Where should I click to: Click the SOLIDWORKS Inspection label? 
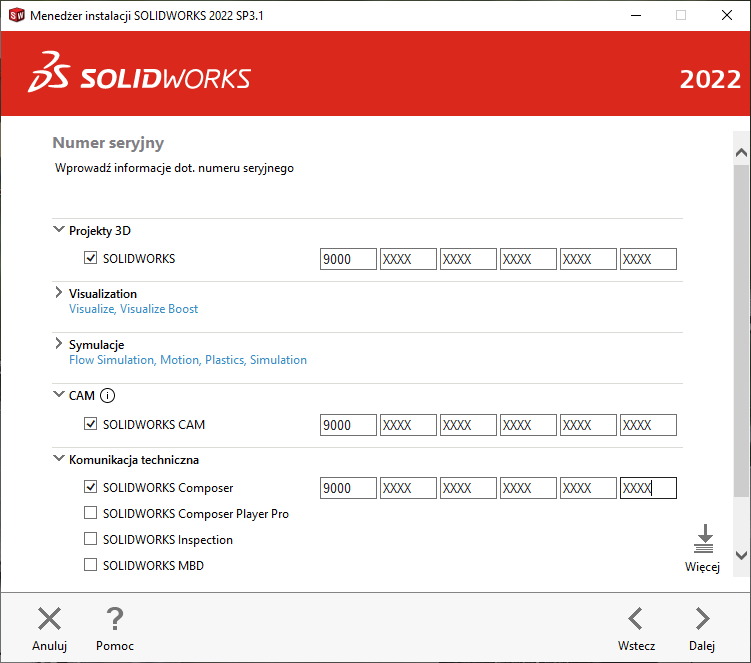click(168, 539)
